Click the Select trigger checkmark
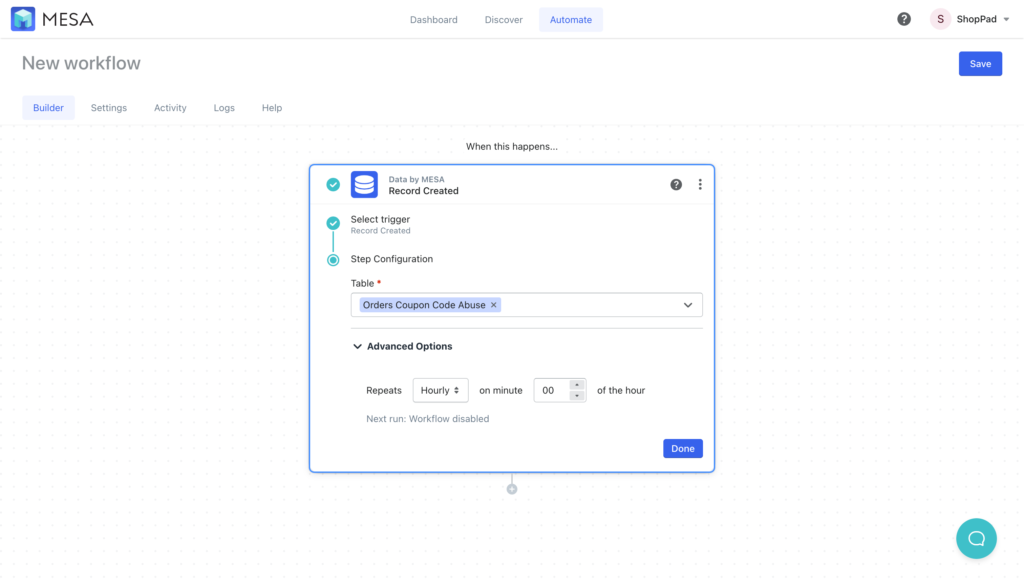Screen dimensions: 1024x586 point(333,223)
